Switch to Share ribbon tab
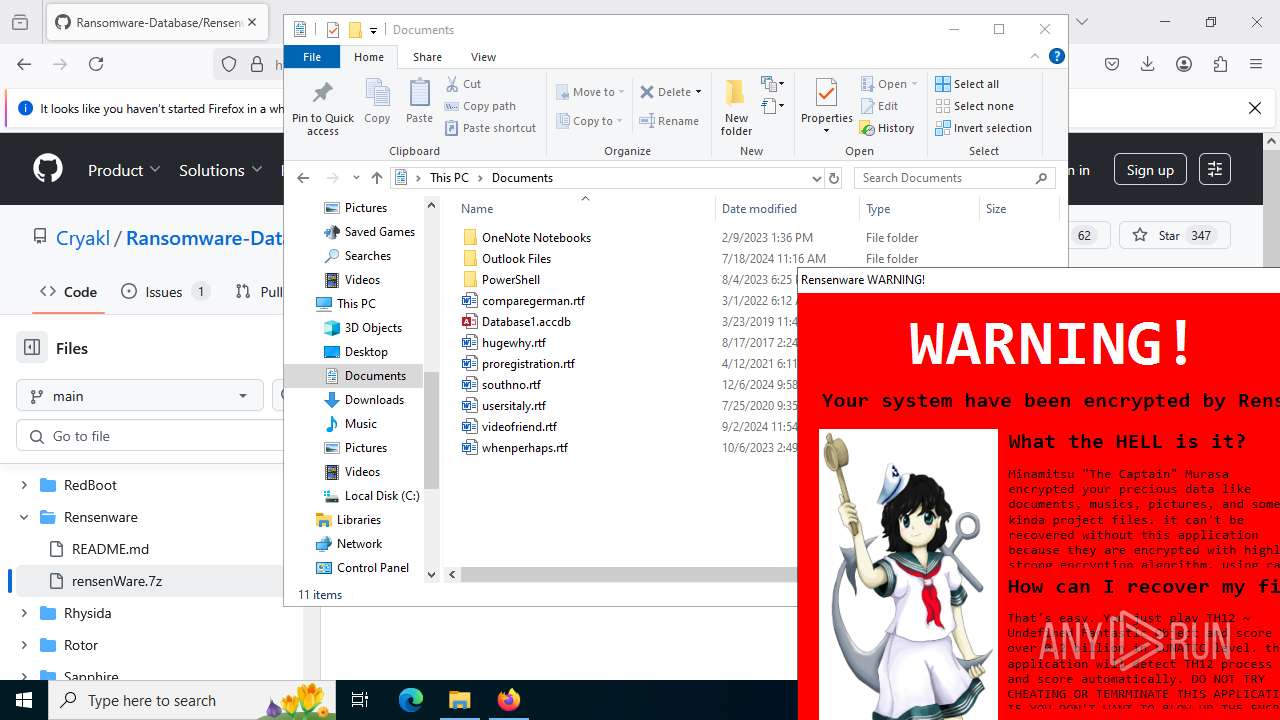The image size is (1280, 720). point(427,57)
